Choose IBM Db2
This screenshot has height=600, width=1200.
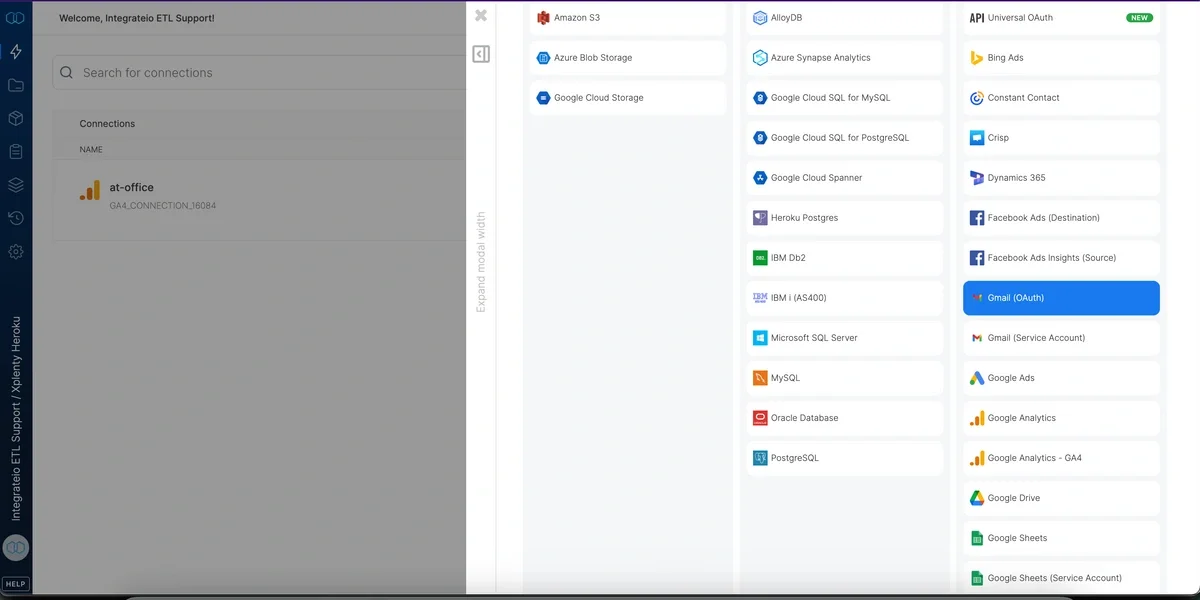pyautogui.click(x=845, y=258)
